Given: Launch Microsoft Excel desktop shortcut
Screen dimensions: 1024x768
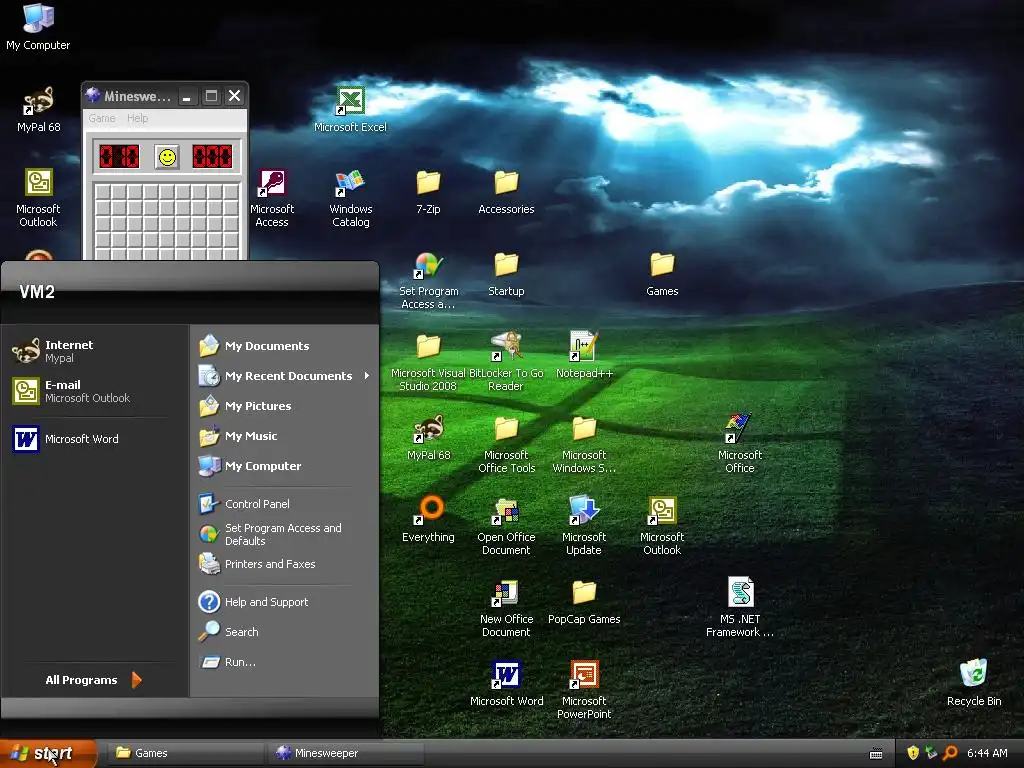Looking at the screenshot, I should click(350, 109).
